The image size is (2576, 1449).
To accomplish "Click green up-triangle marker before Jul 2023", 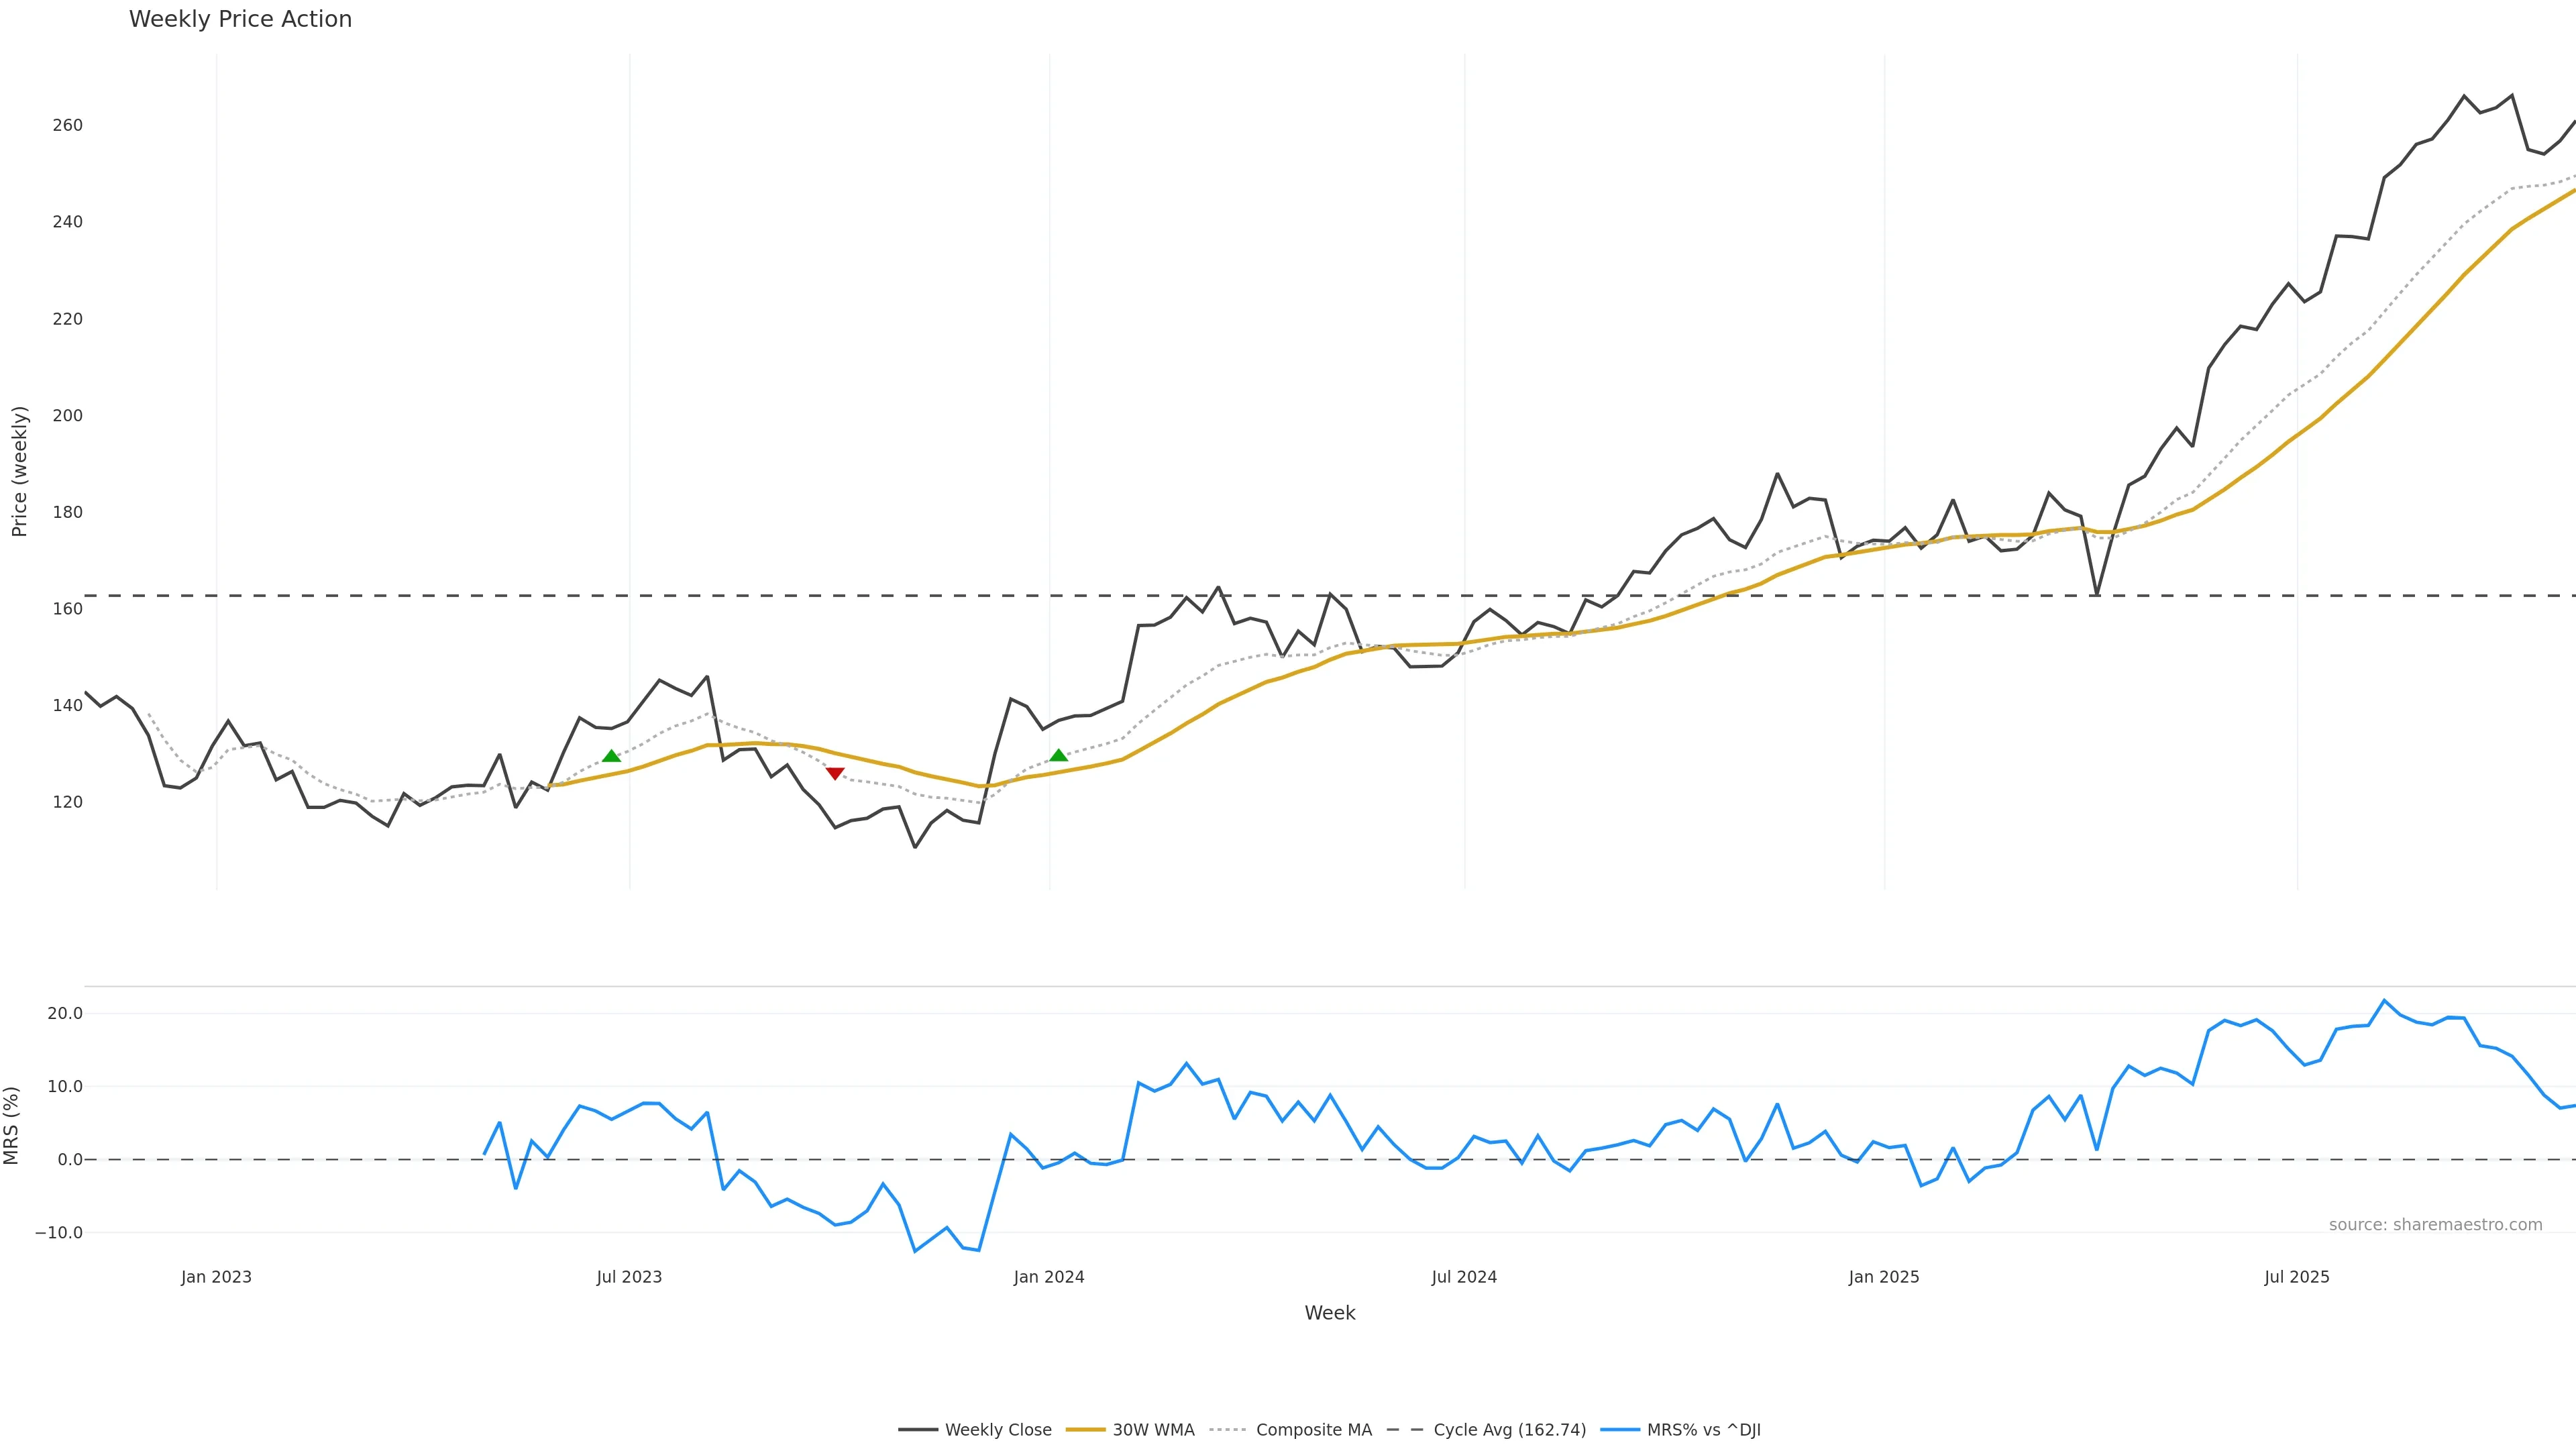I will [x=612, y=756].
